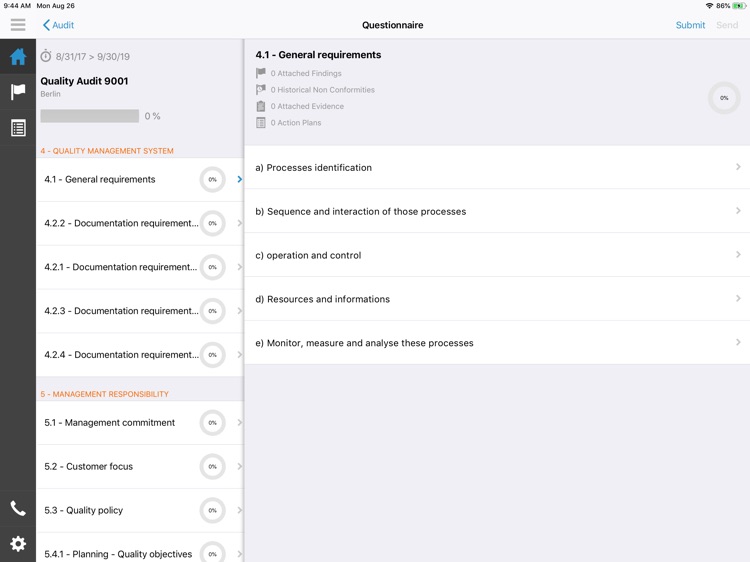Tap the phone icon in sidebar
The image size is (750, 562).
tap(18, 508)
